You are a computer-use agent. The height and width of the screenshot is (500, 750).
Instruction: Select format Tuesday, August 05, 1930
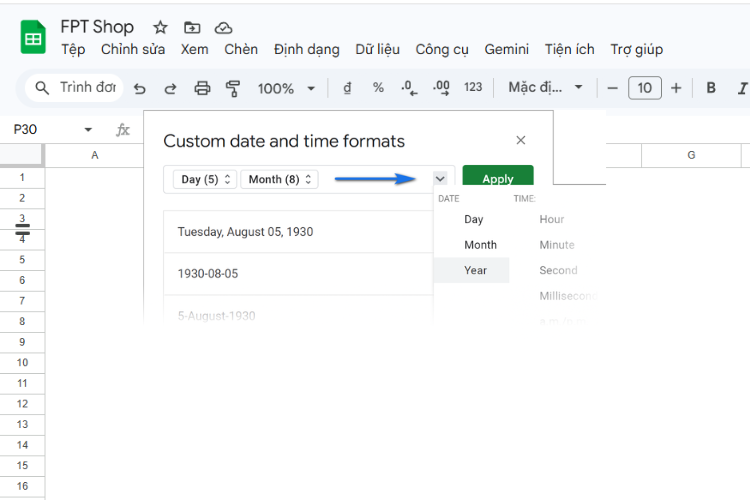[298, 232]
